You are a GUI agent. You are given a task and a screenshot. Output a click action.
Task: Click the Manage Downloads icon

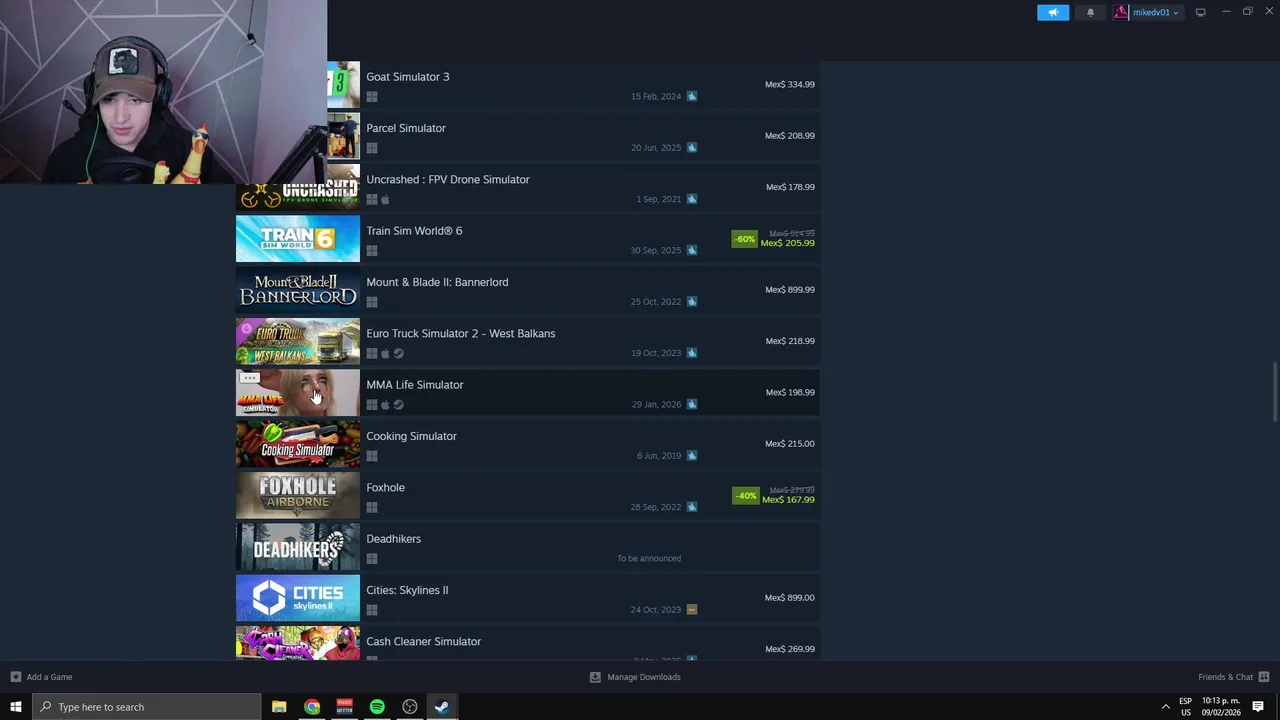595,677
